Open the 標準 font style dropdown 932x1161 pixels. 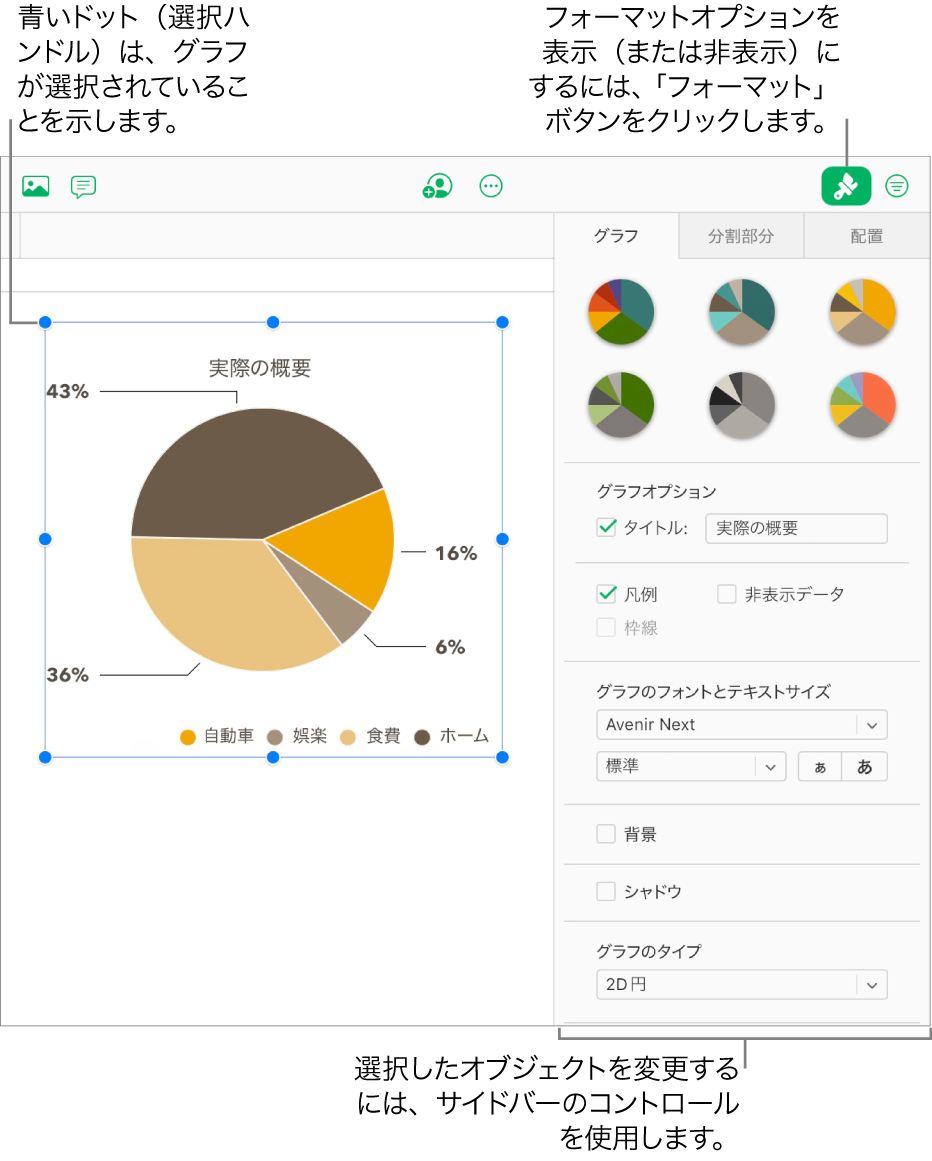pyautogui.click(x=691, y=766)
